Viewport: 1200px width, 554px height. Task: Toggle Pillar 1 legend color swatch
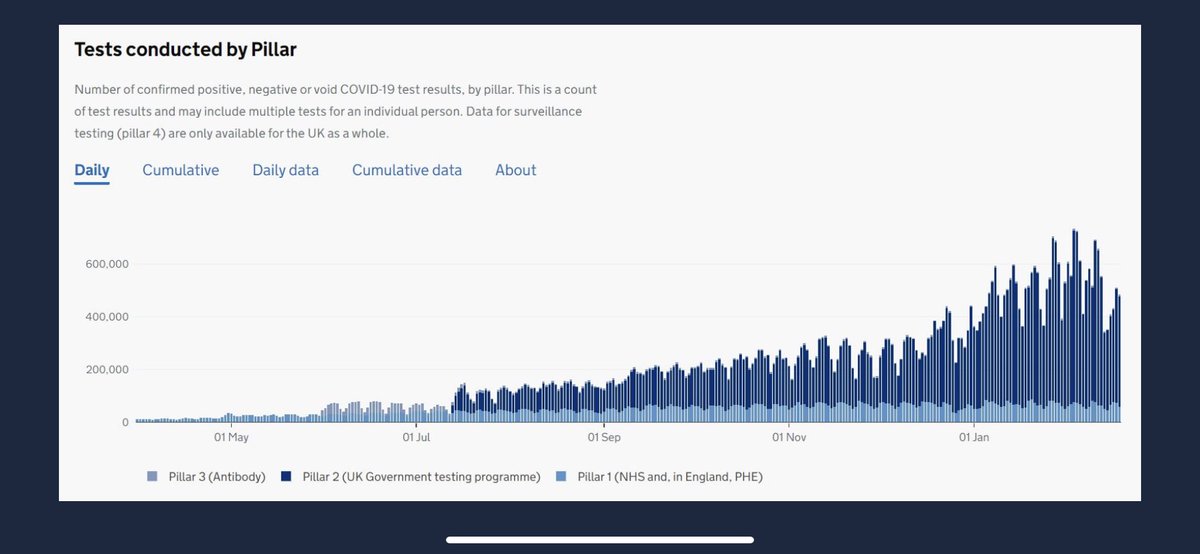click(562, 477)
